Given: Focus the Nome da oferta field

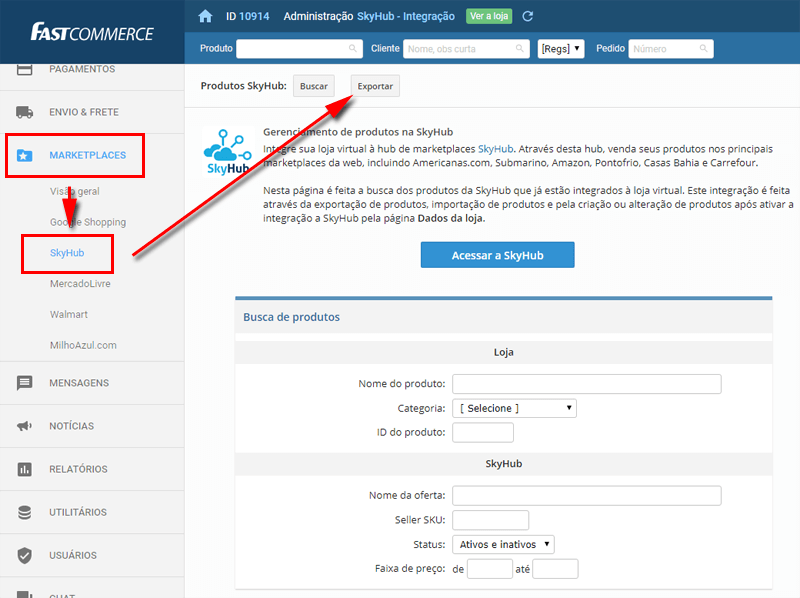Looking at the screenshot, I should coord(587,495).
